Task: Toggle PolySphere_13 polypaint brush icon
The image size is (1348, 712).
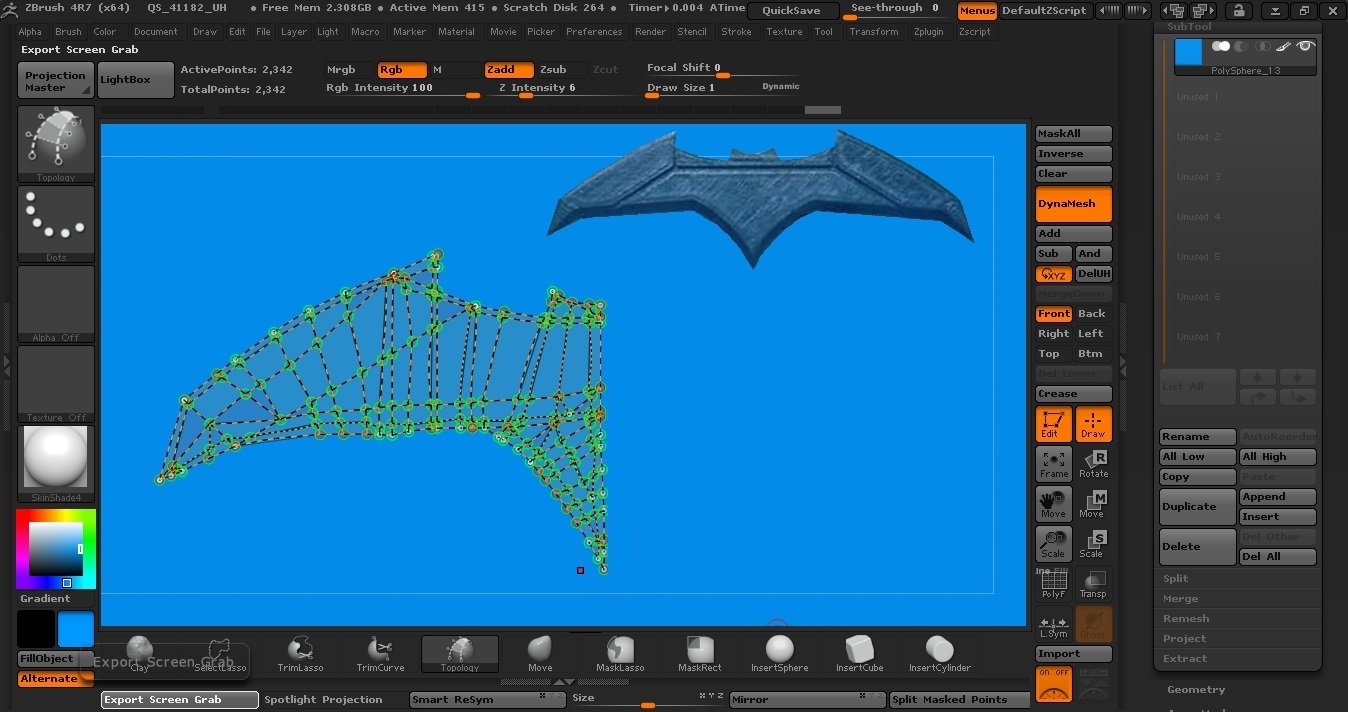Action: 1285,46
